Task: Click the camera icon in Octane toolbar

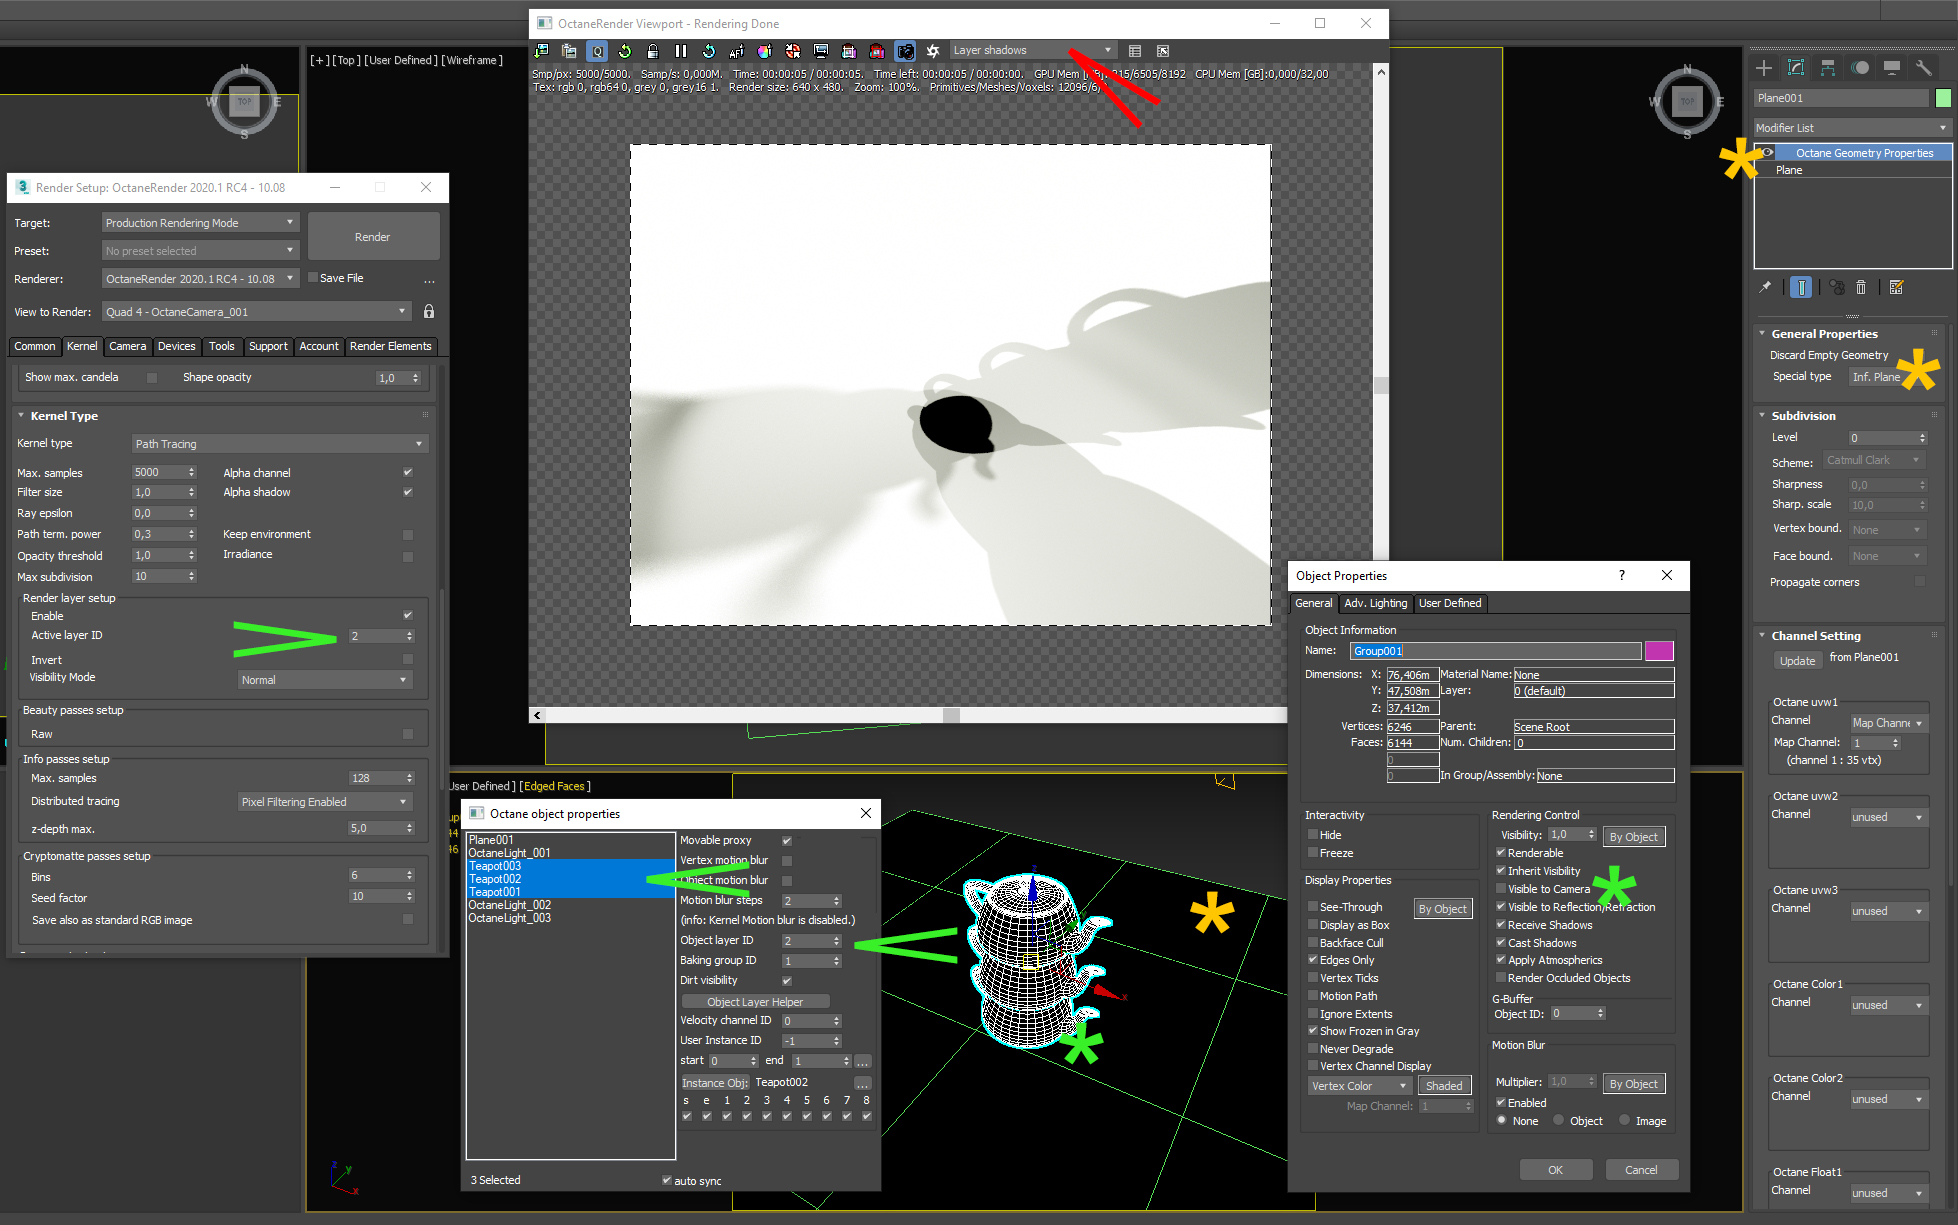Action: (905, 51)
